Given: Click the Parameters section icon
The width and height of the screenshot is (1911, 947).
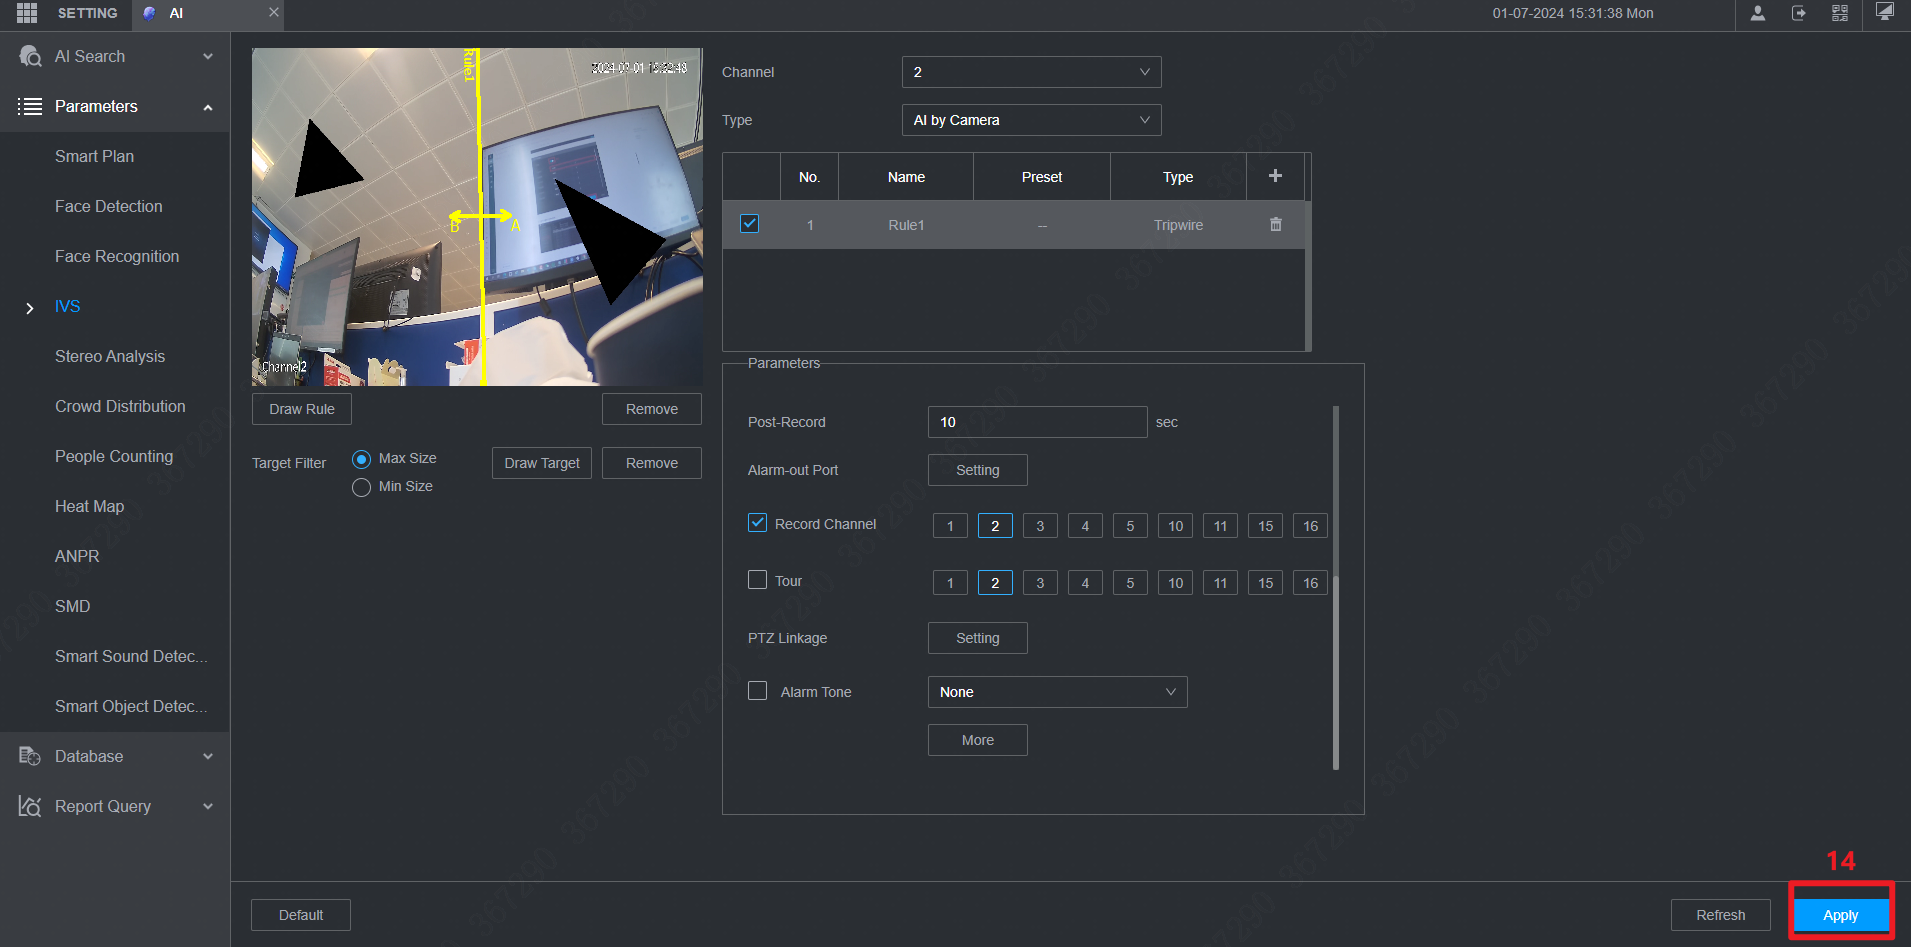Looking at the screenshot, I should 28,106.
